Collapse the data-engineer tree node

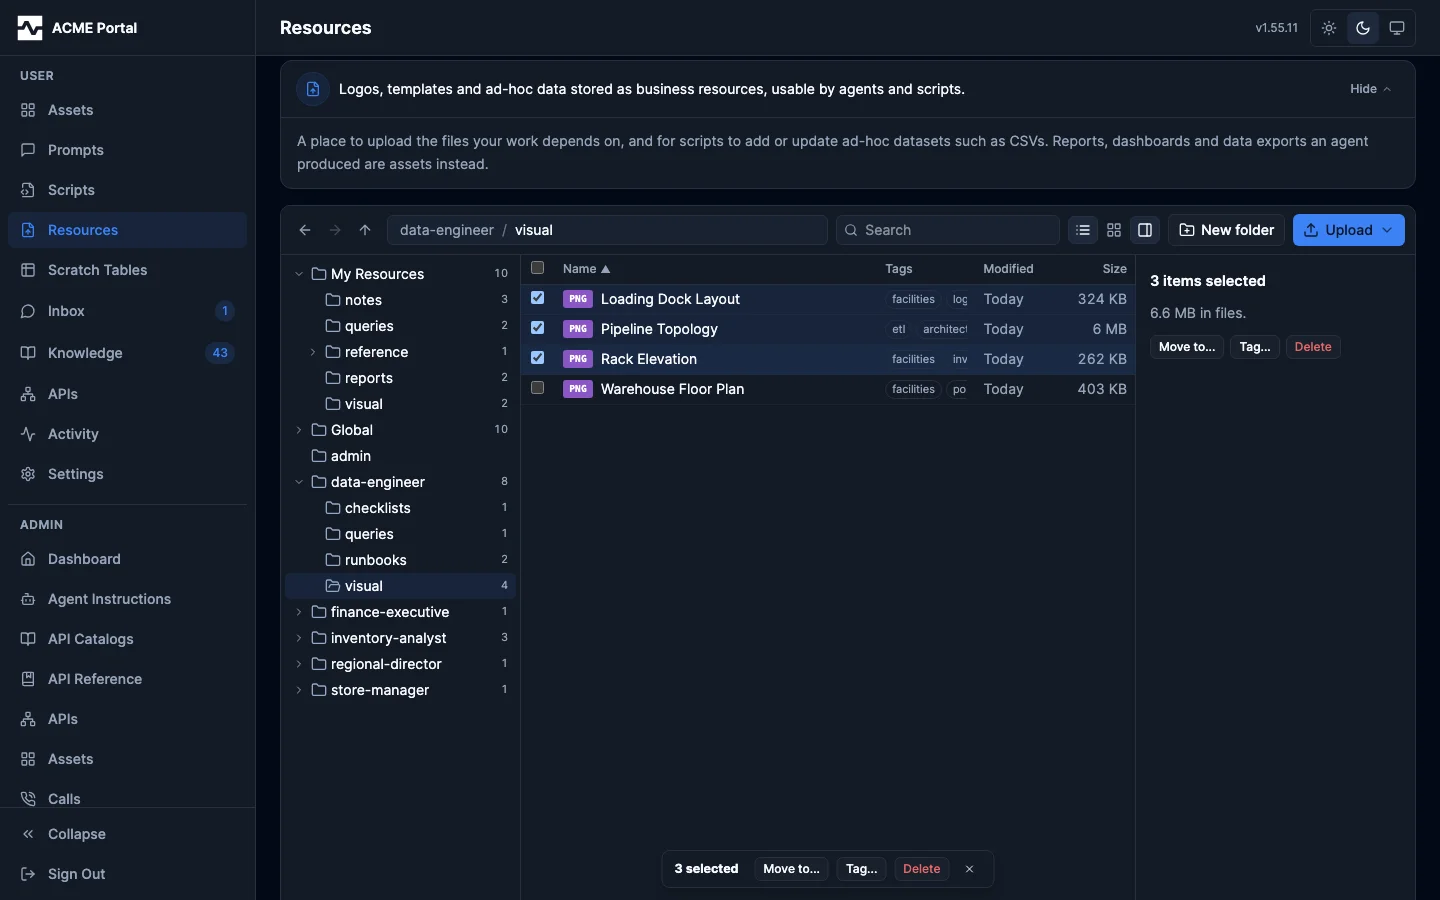(299, 482)
